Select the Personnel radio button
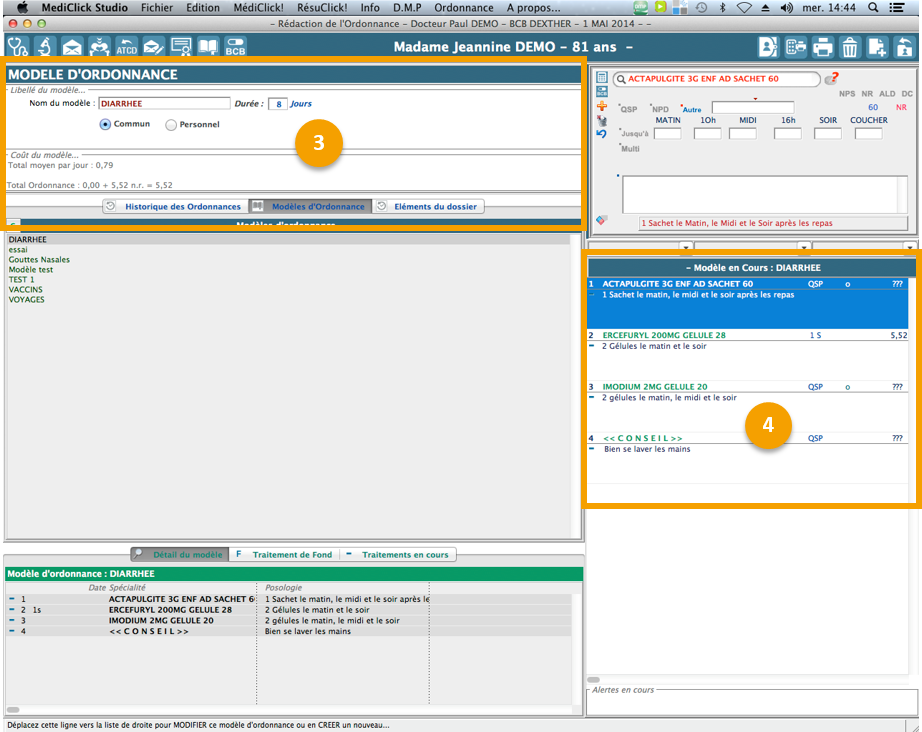The height and width of the screenshot is (732, 922). click(171, 125)
